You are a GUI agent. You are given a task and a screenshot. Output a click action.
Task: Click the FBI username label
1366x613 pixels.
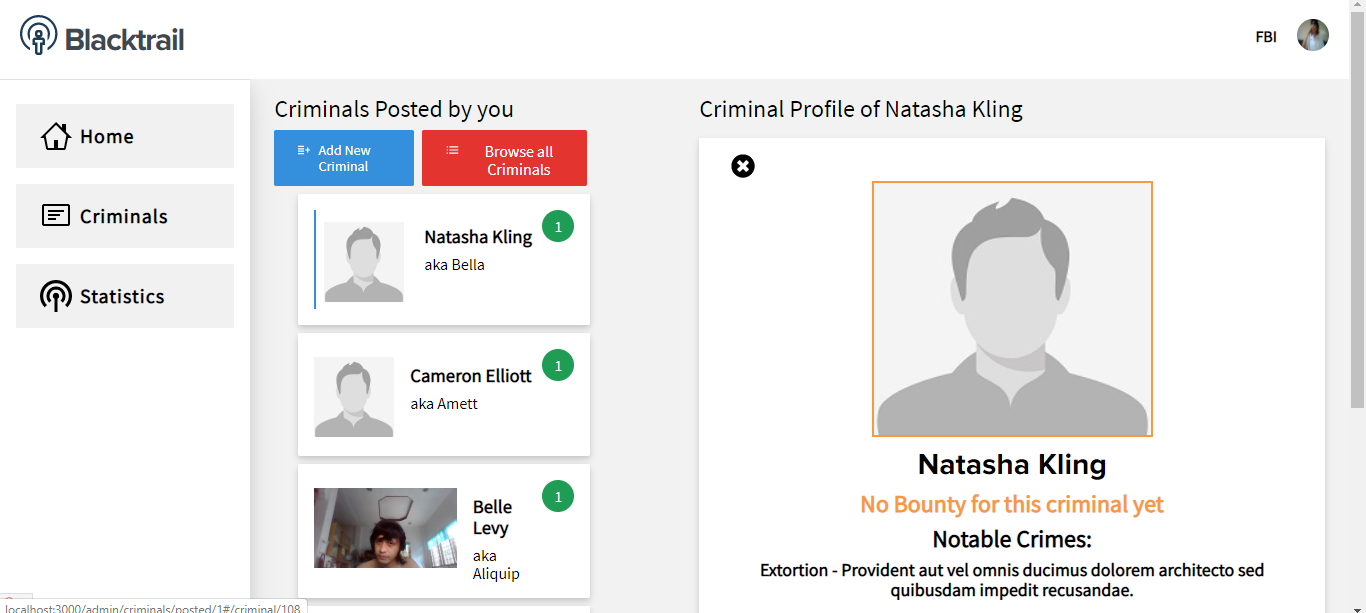[1266, 37]
